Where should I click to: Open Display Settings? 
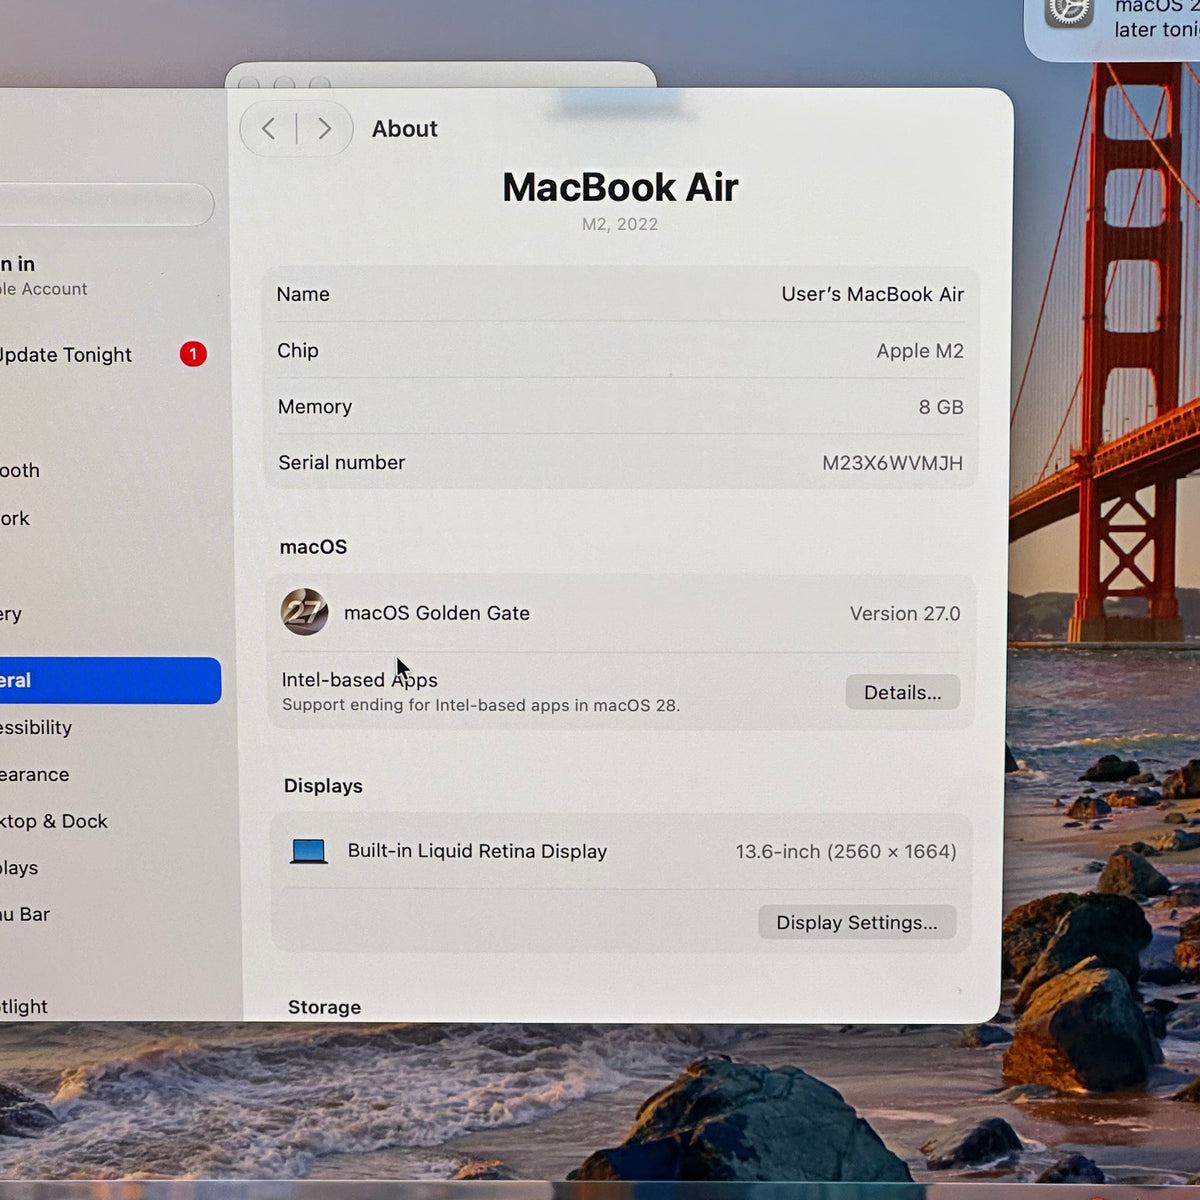[x=857, y=922]
